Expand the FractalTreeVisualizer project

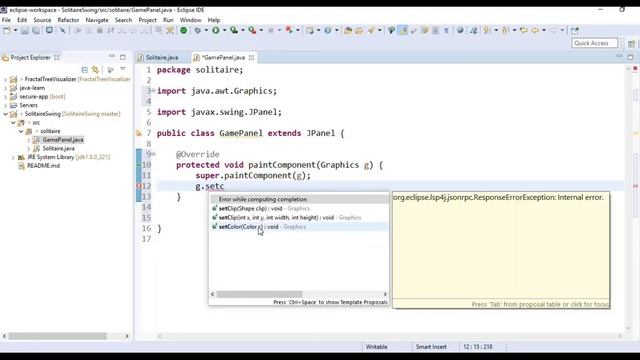(5, 79)
